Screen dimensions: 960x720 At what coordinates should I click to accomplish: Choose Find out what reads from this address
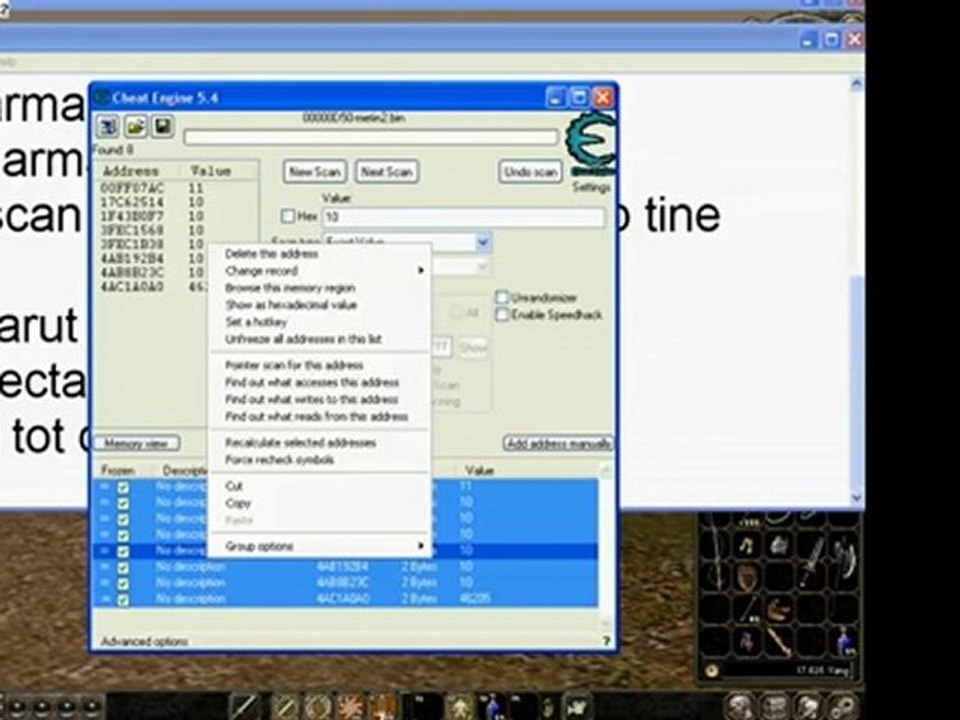pos(317,416)
